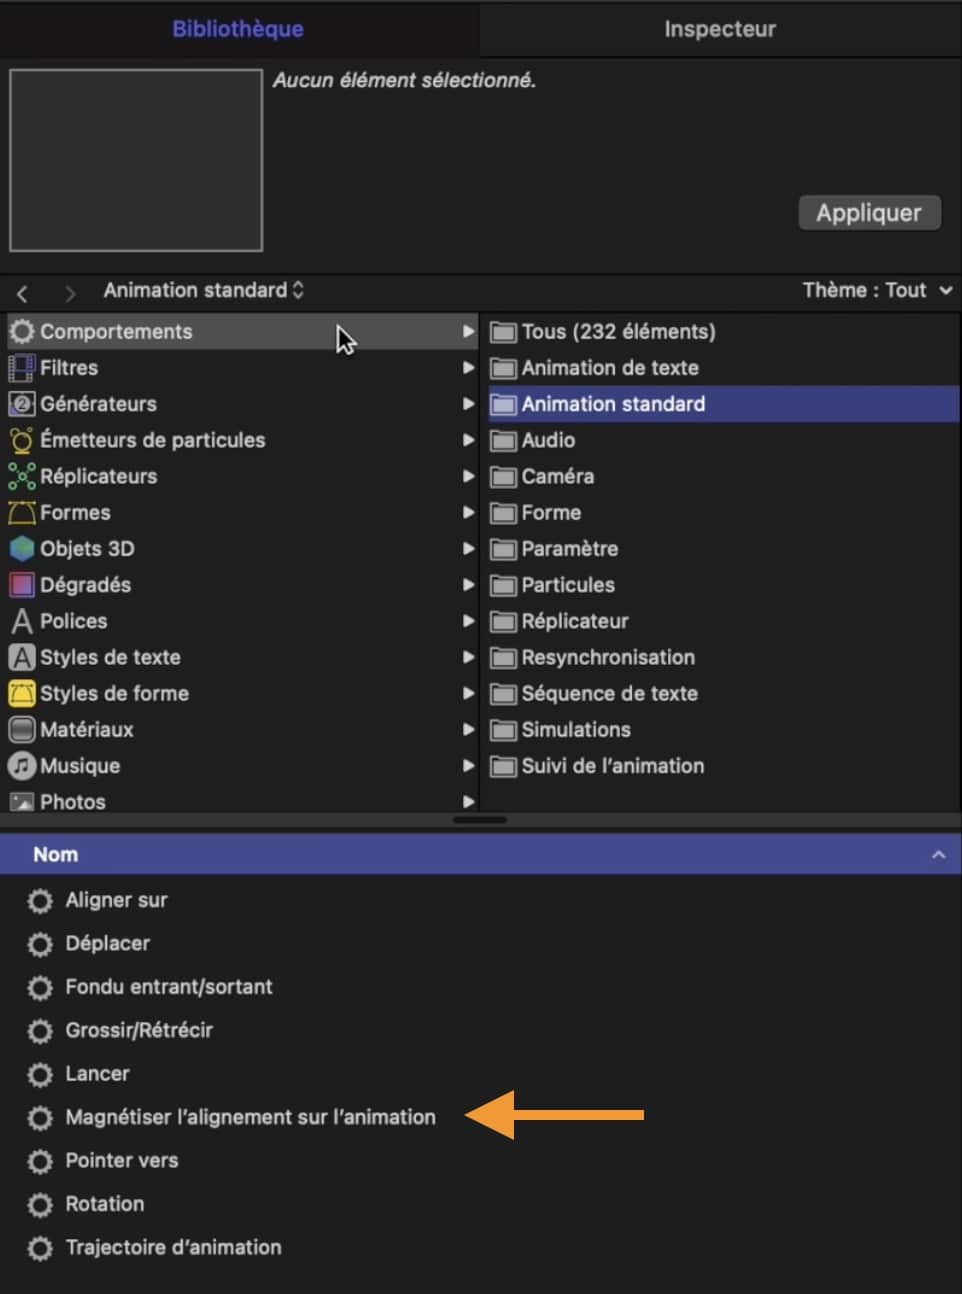
Task: Open the Thème : Tout dropdown
Action: [x=877, y=290]
